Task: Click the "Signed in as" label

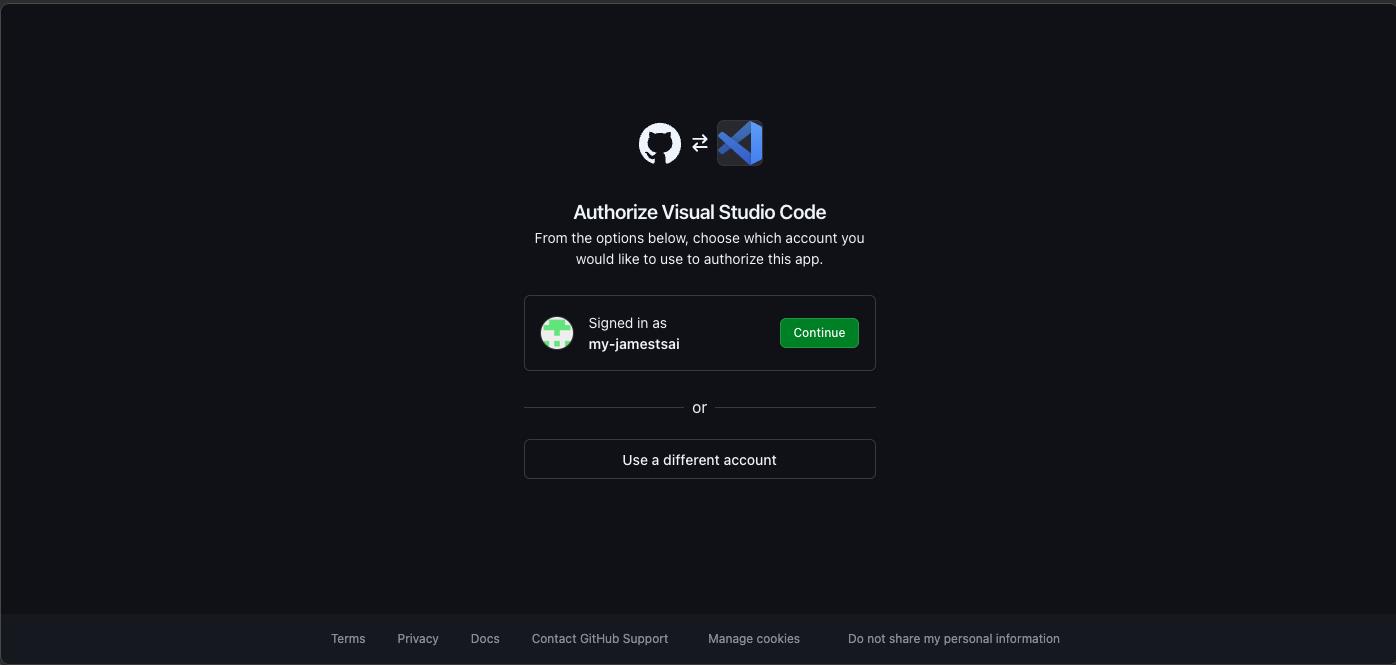Action: [x=627, y=323]
